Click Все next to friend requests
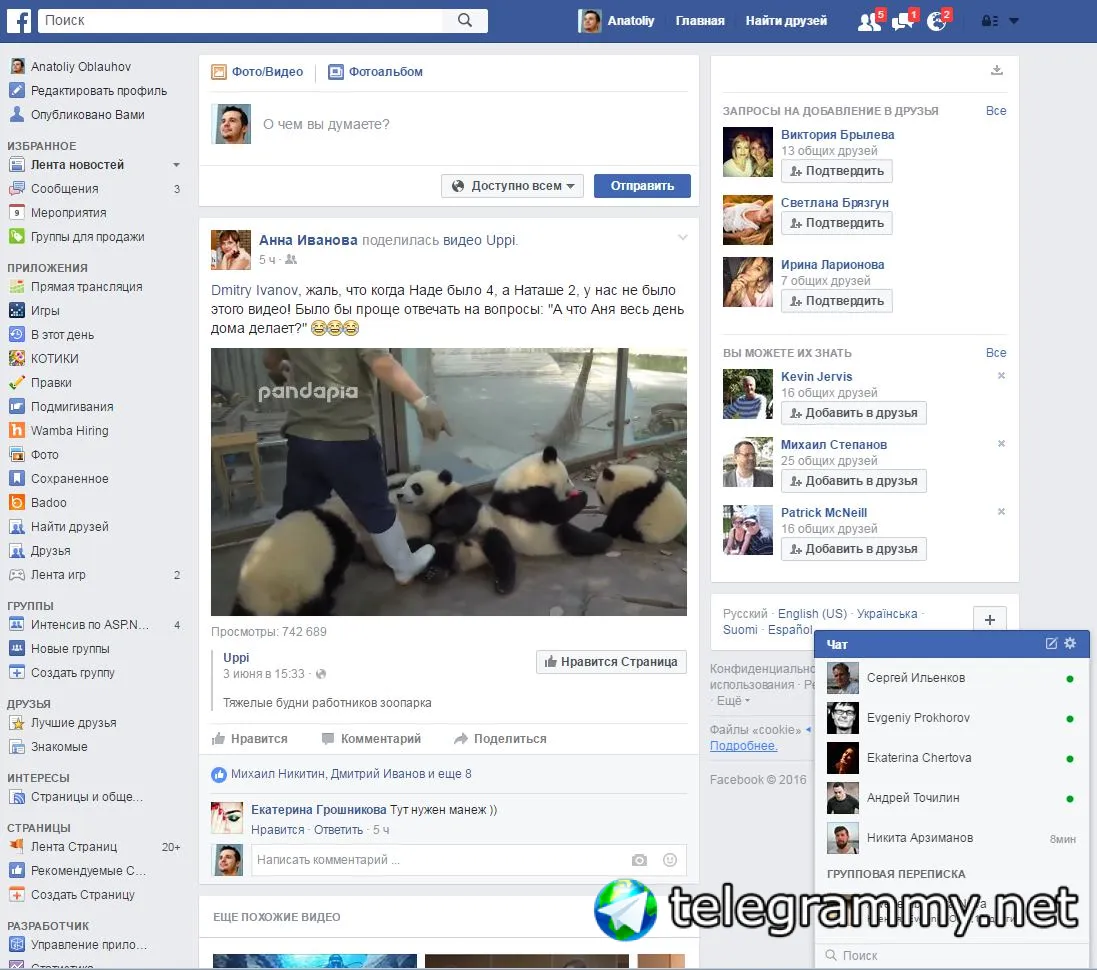Screen dimensions: 1097x970 coord(996,111)
